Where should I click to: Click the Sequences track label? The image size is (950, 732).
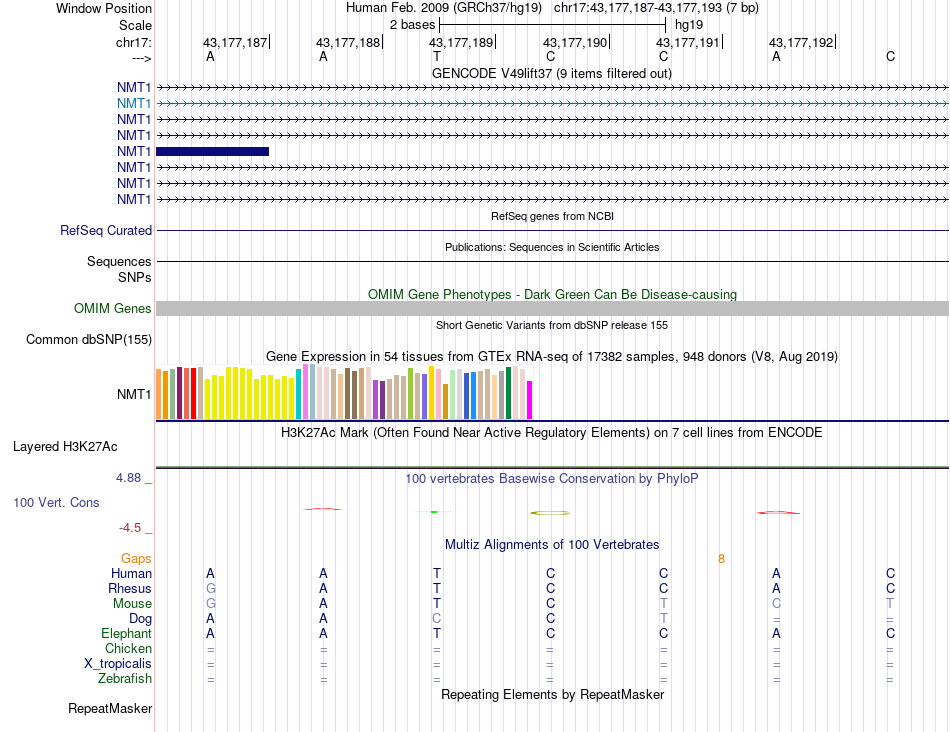tap(119, 261)
